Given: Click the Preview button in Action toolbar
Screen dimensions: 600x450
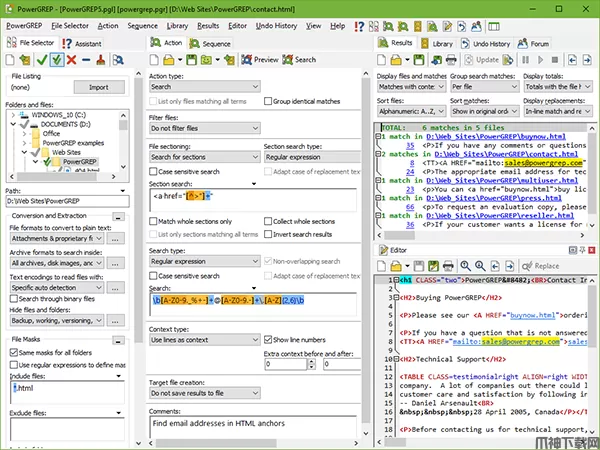Looking at the screenshot, I should coord(260,60).
